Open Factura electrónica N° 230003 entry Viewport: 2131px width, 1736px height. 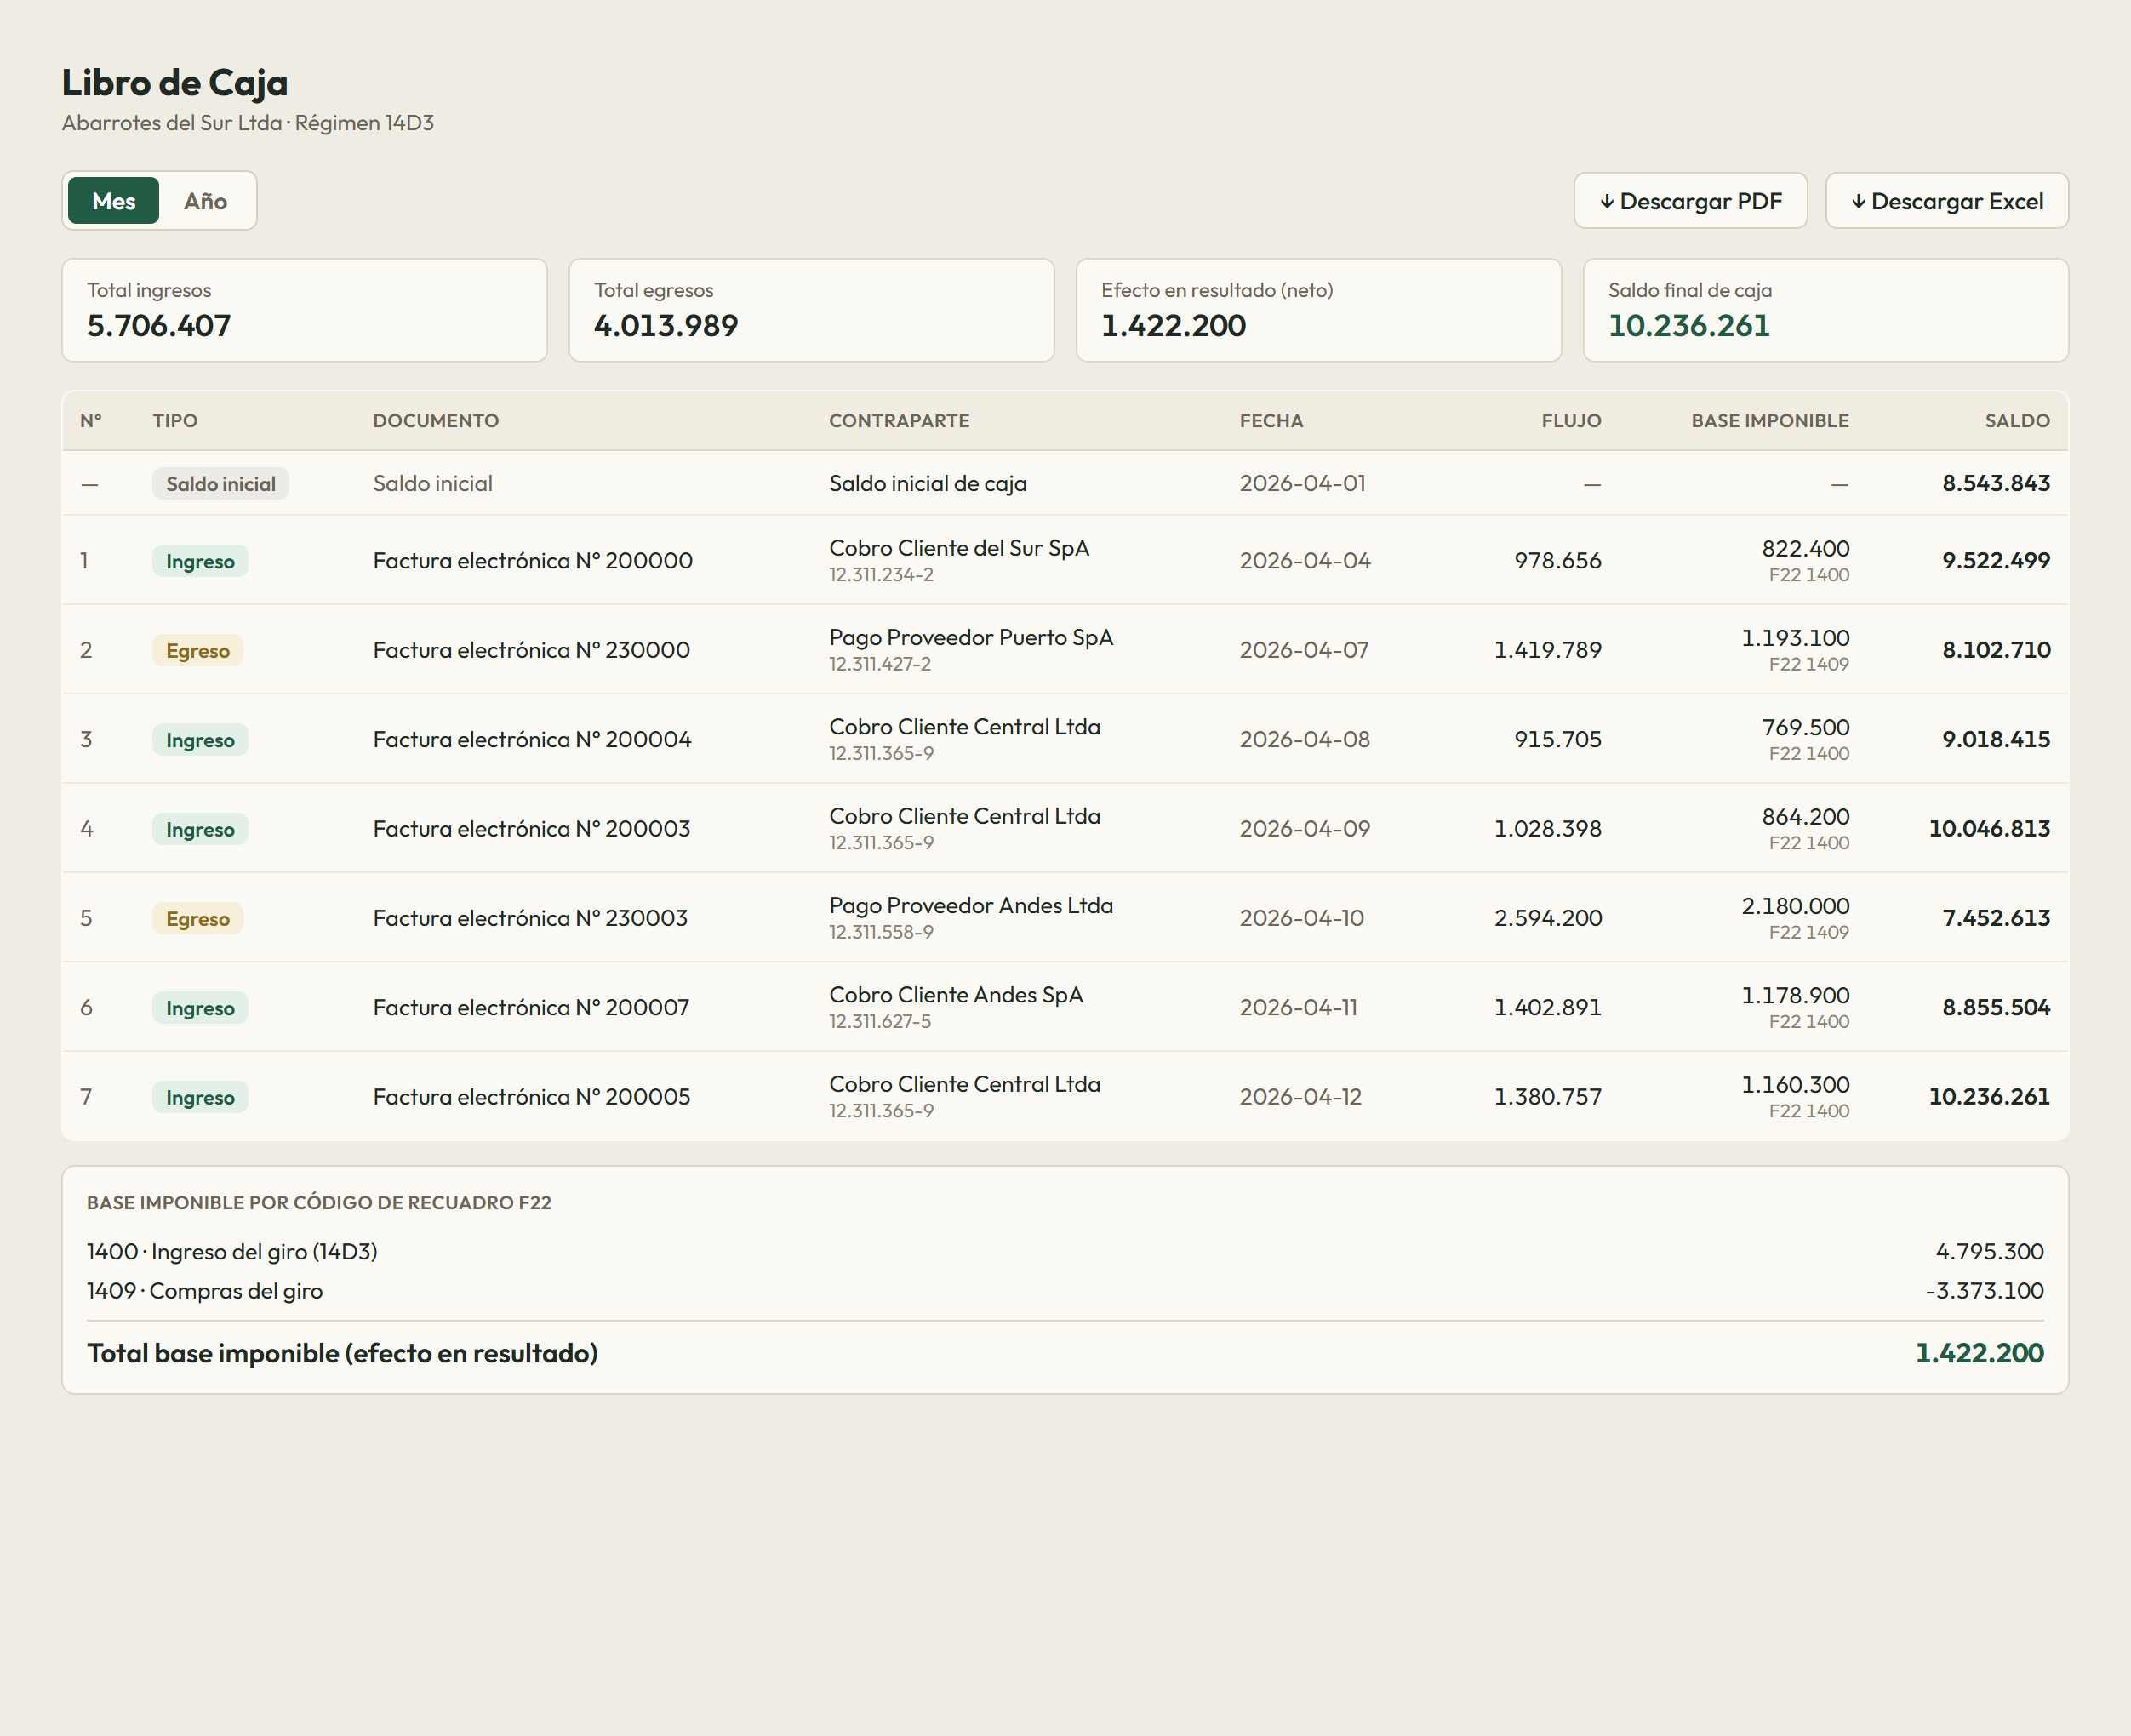530,918
